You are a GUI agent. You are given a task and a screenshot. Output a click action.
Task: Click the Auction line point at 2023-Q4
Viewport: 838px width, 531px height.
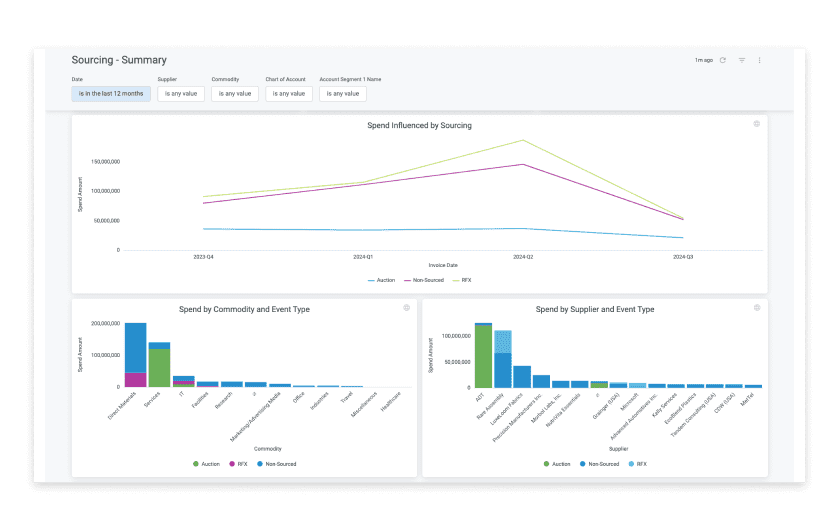(204, 229)
